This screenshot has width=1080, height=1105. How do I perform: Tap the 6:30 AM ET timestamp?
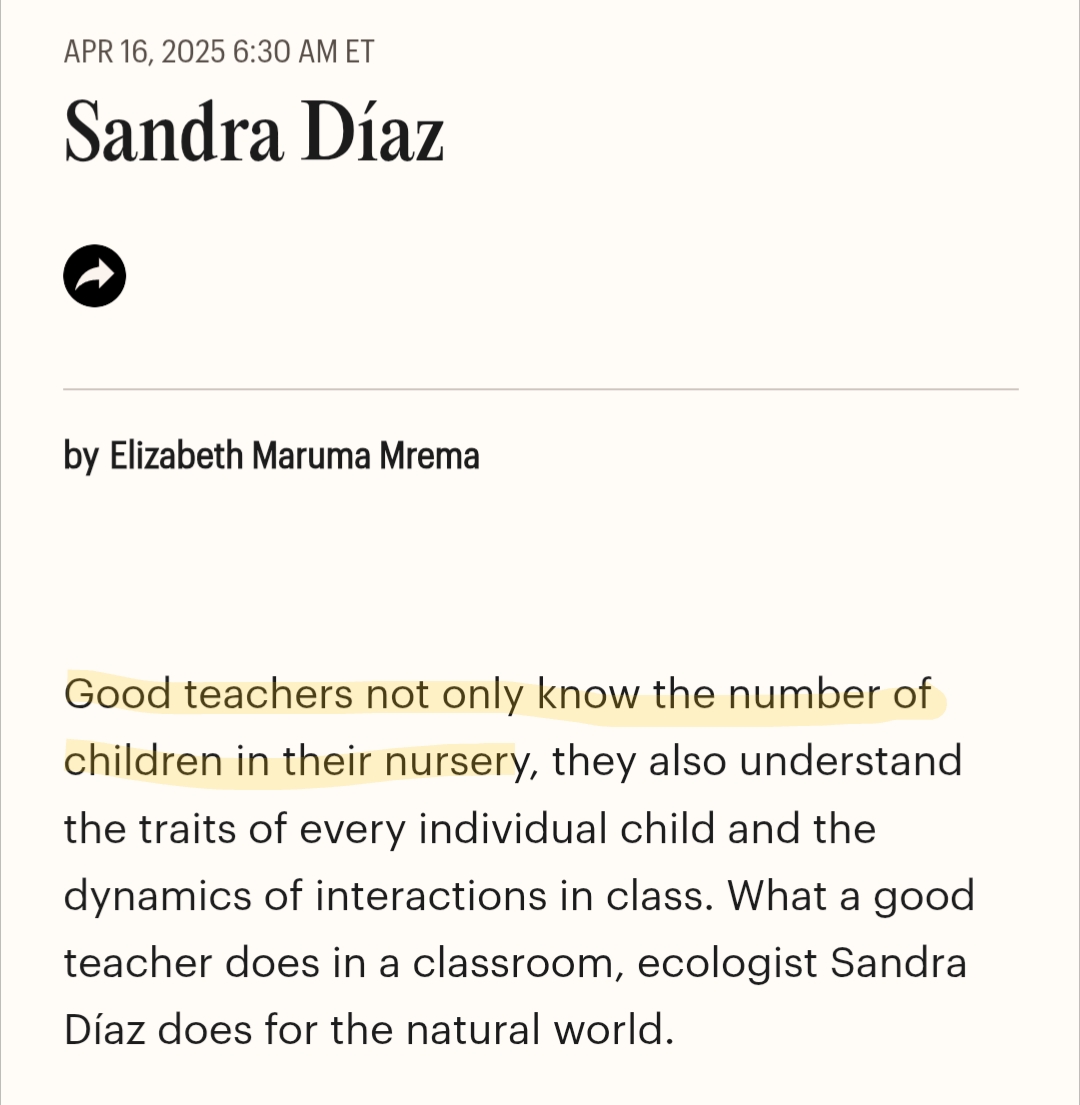click(x=303, y=52)
